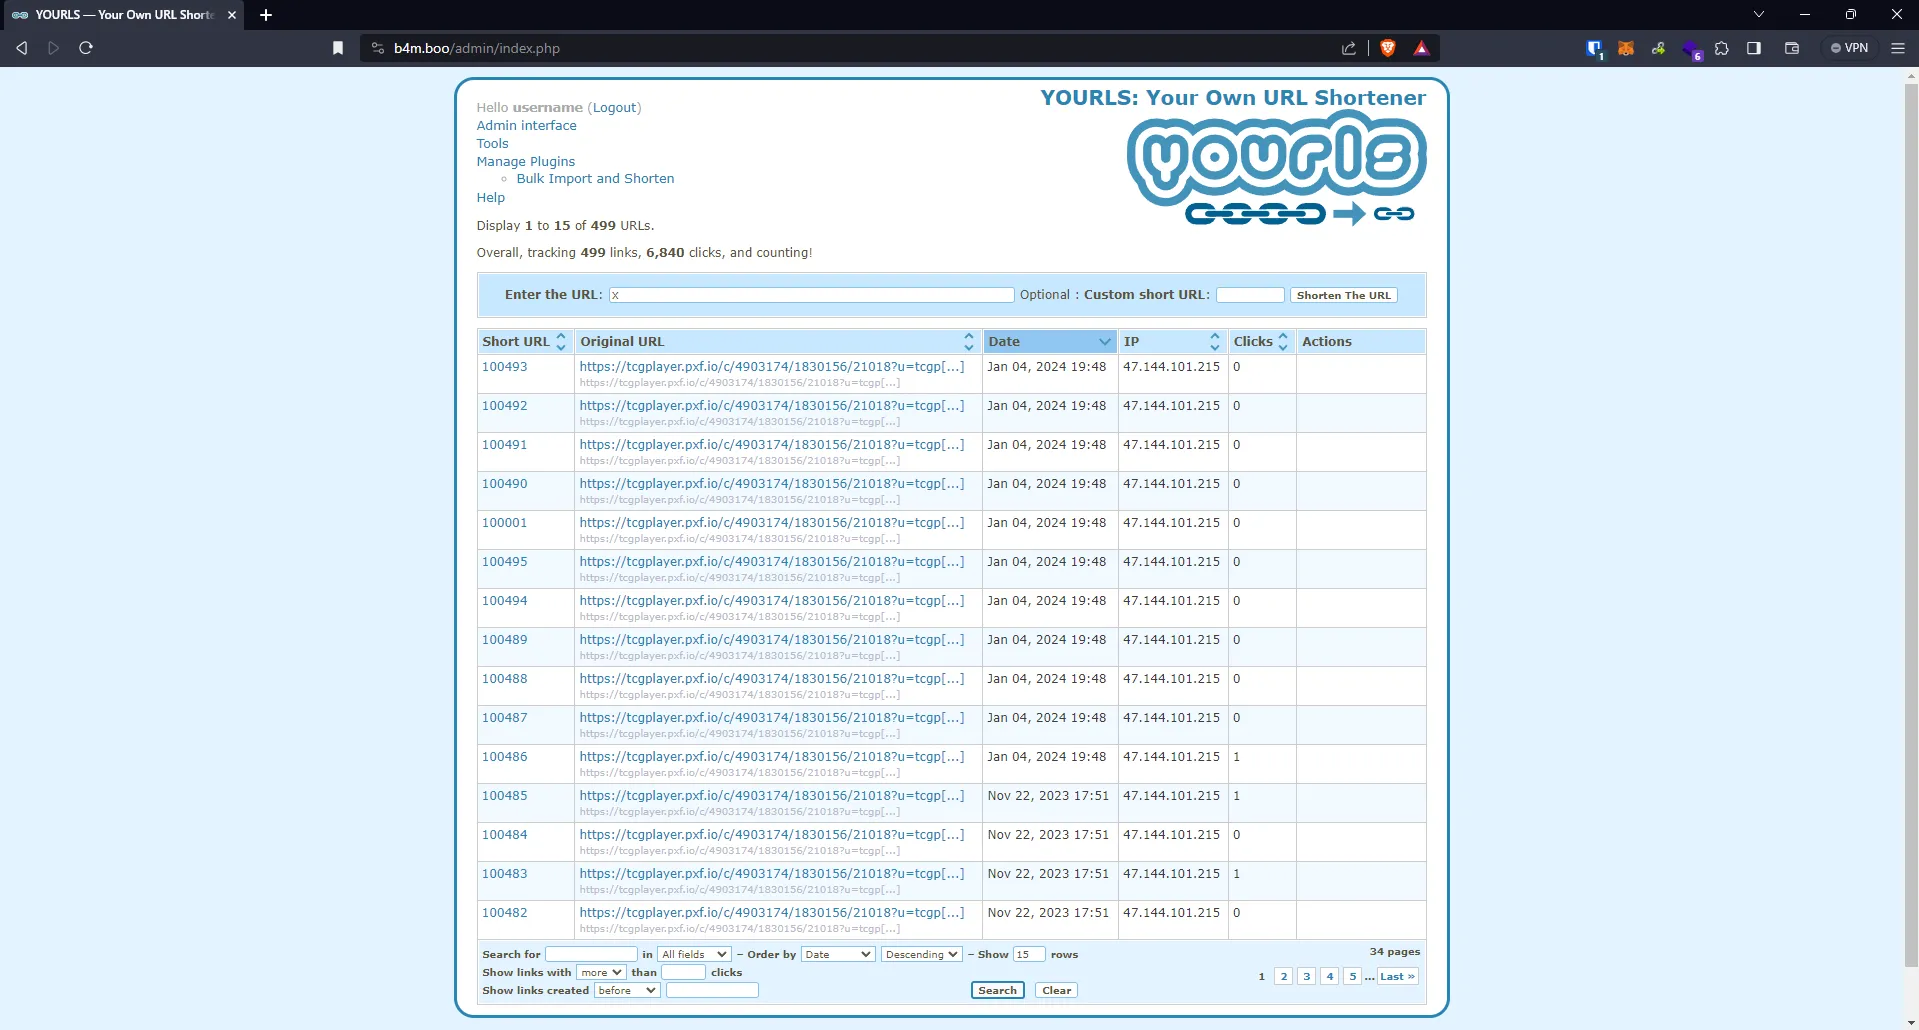1919x1030 pixels.
Task: Click the Custom short URL input field
Action: pyautogui.click(x=1249, y=295)
